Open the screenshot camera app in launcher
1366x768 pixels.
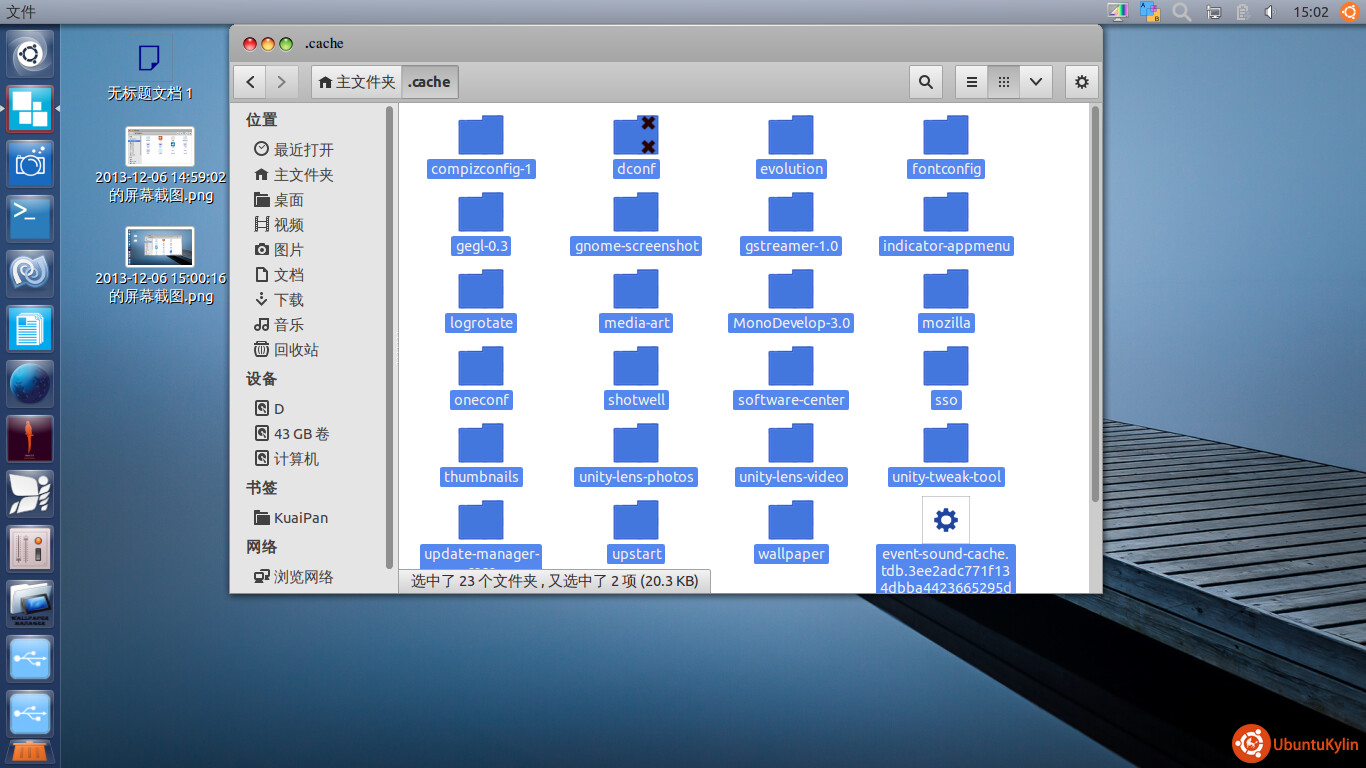[30, 164]
